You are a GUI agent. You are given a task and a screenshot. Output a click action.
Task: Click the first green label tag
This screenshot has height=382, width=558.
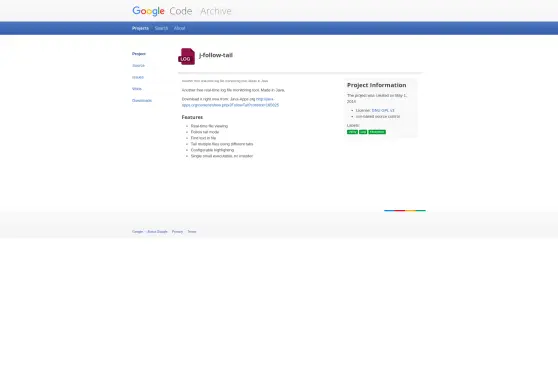352,132
